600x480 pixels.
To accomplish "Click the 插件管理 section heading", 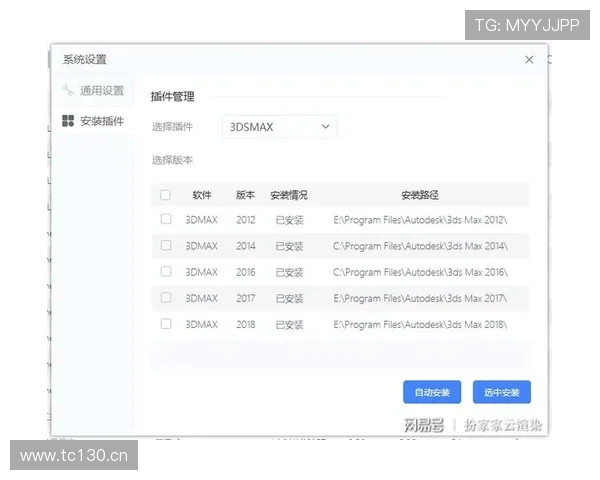I will pos(173,96).
